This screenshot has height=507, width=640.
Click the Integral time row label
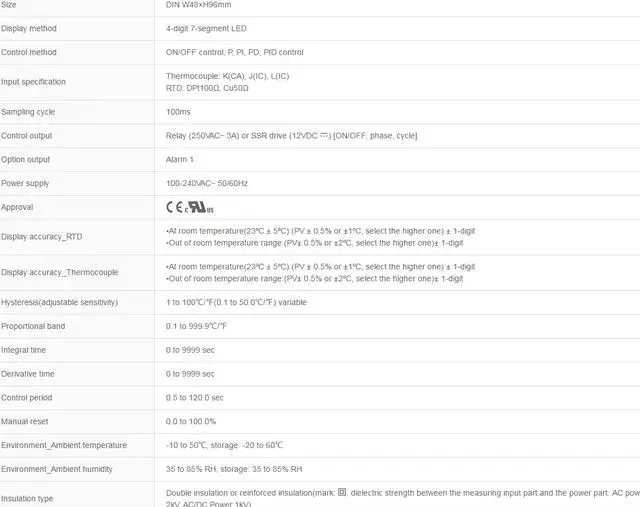tap(24, 350)
